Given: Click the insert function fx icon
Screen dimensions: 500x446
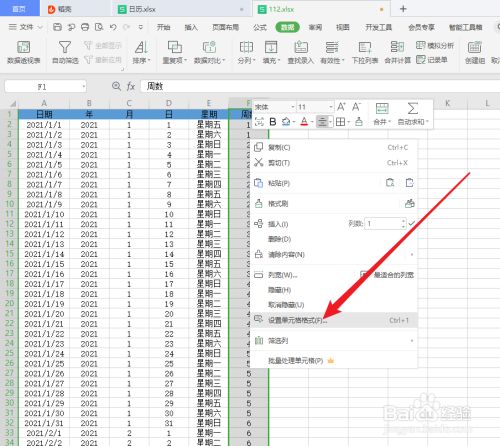Looking at the screenshot, I should [131, 87].
